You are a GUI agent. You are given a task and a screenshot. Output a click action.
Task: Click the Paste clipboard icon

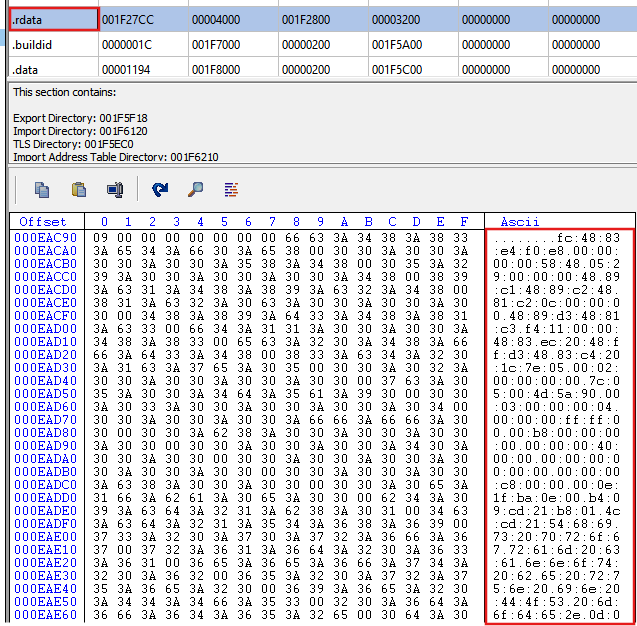78,190
